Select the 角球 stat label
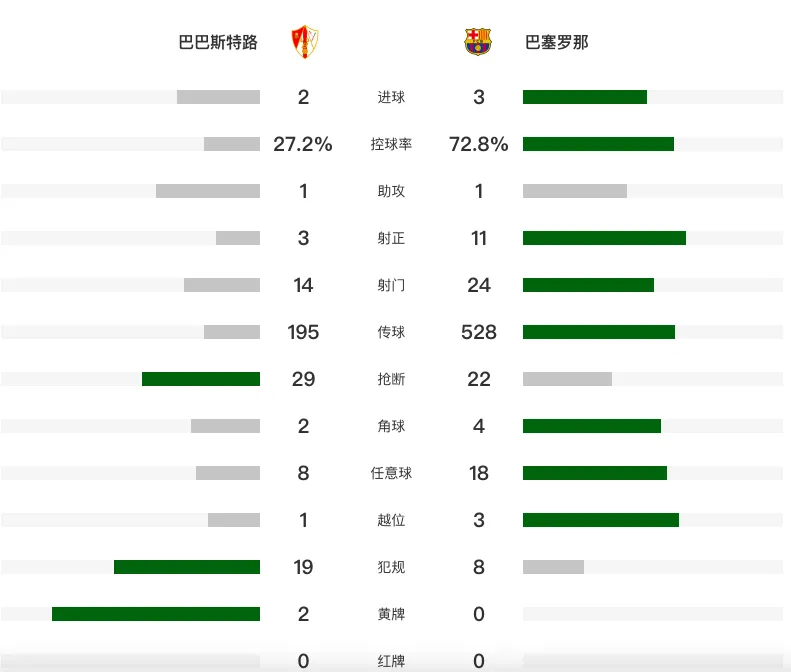This screenshot has height=672, width=791. click(391, 426)
